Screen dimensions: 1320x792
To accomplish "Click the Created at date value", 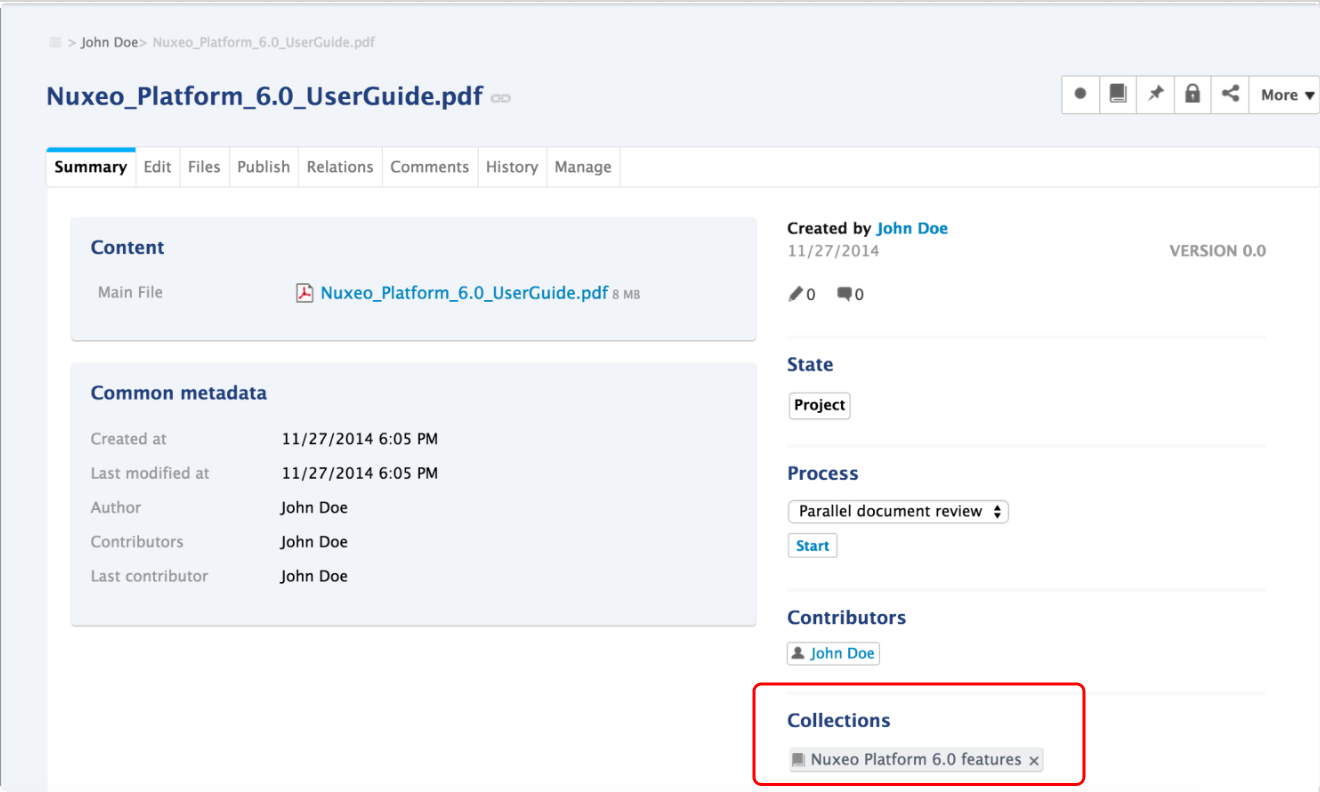I will click(x=360, y=439).
